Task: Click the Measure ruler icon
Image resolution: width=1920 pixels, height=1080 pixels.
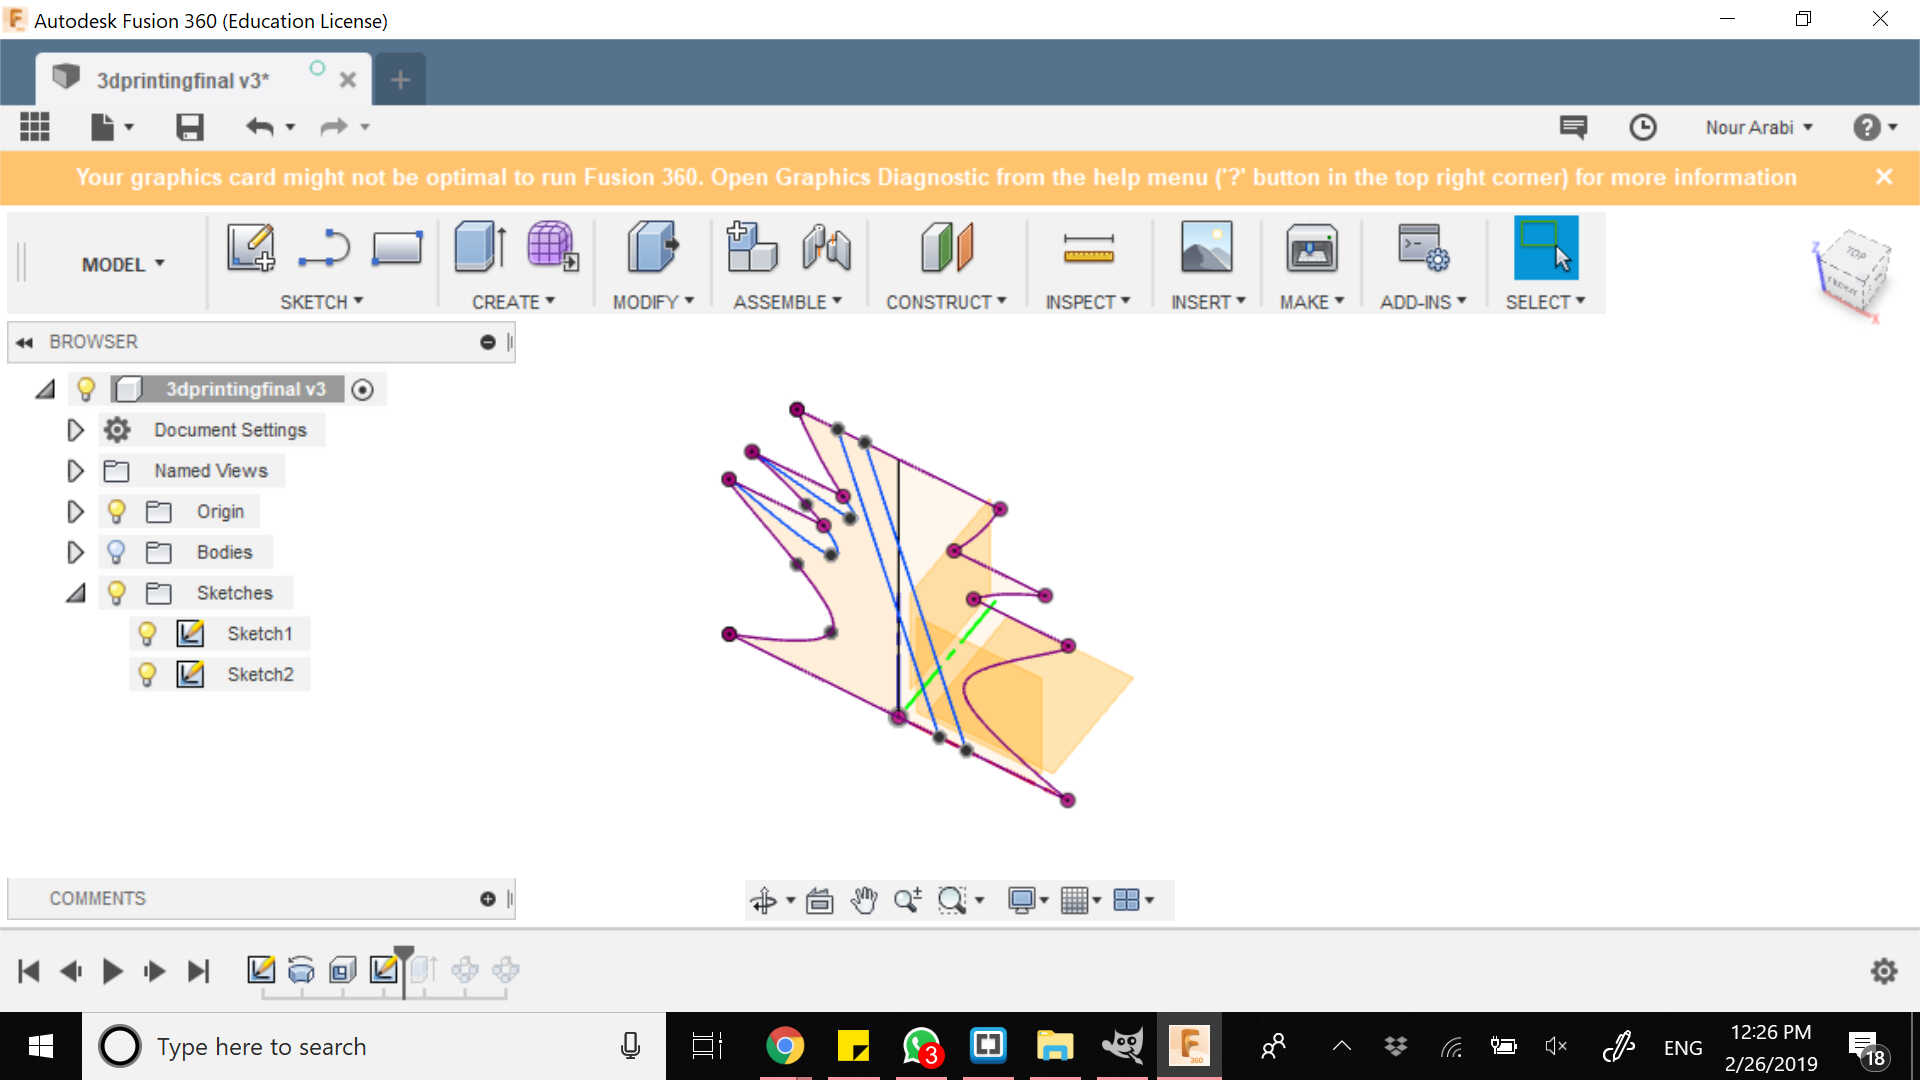Action: coord(1088,248)
